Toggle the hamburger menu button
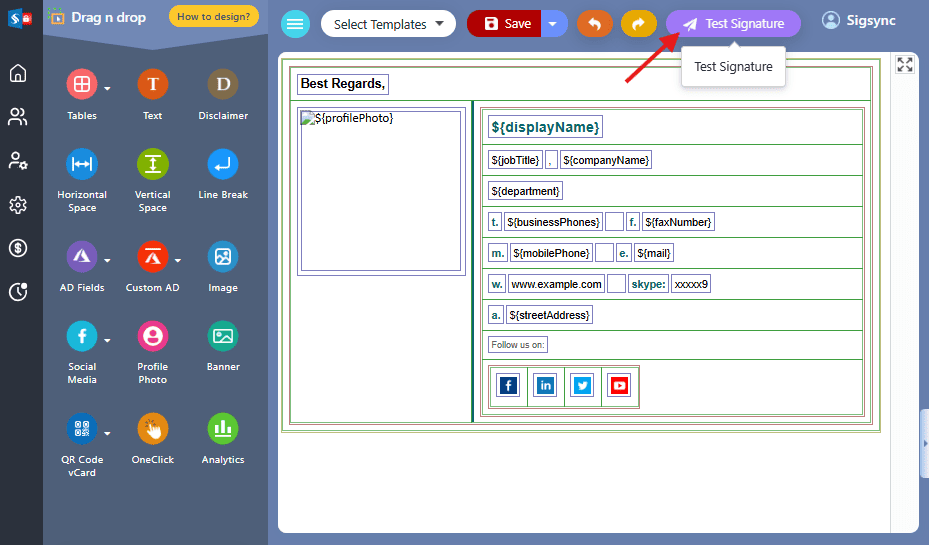929x545 pixels. point(295,24)
